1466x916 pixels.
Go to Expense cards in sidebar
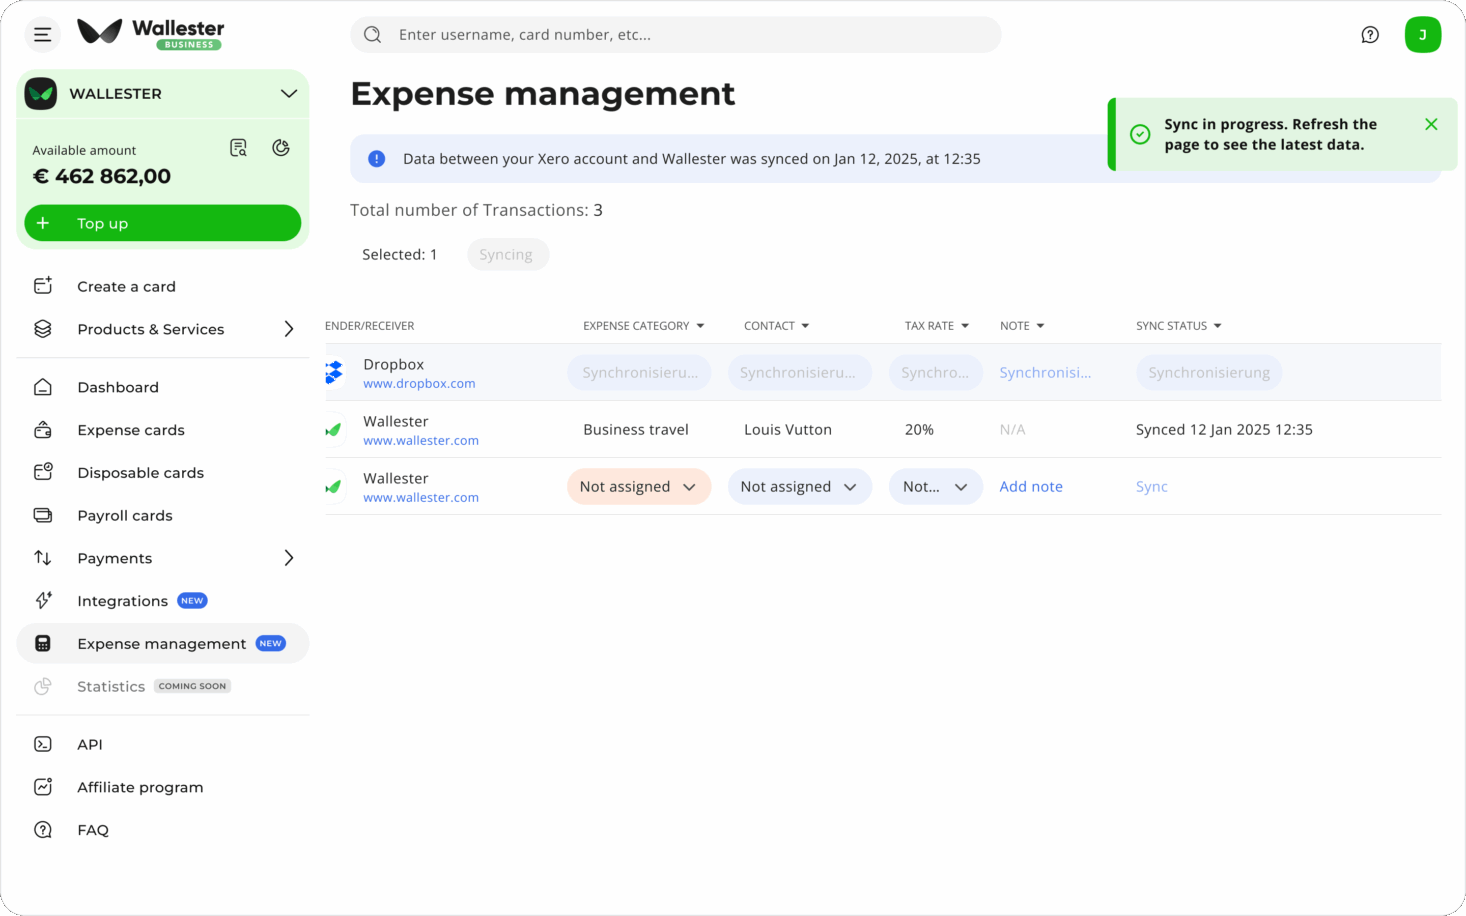[131, 430]
